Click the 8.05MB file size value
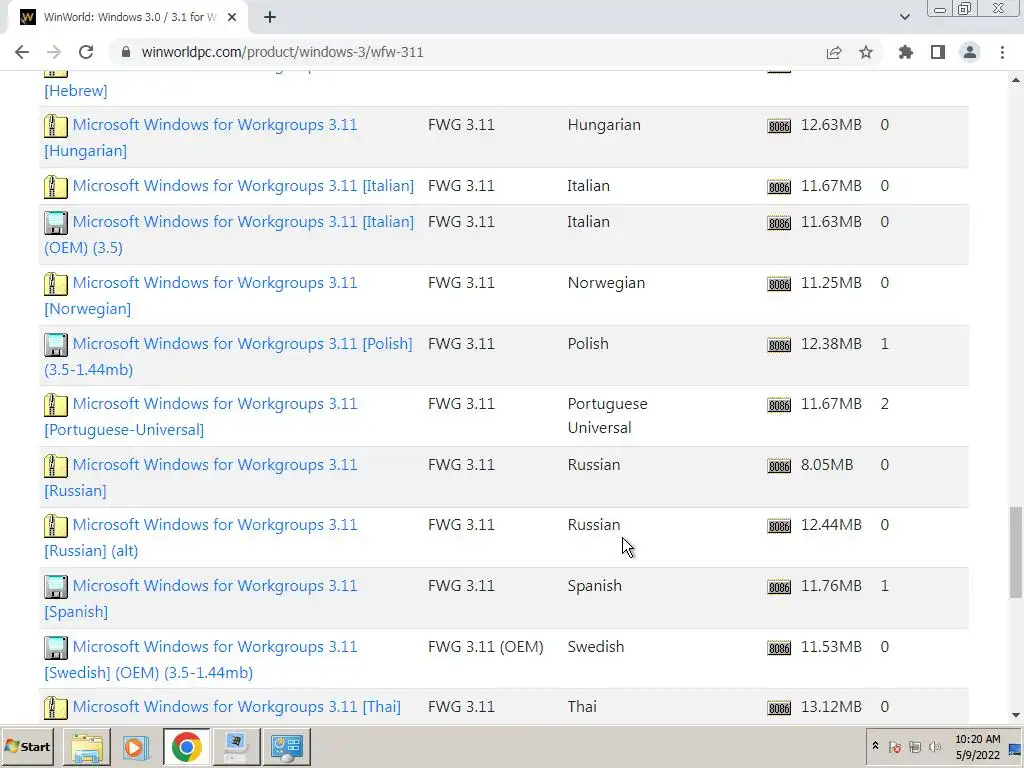This screenshot has width=1024, height=768. tap(827, 465)
